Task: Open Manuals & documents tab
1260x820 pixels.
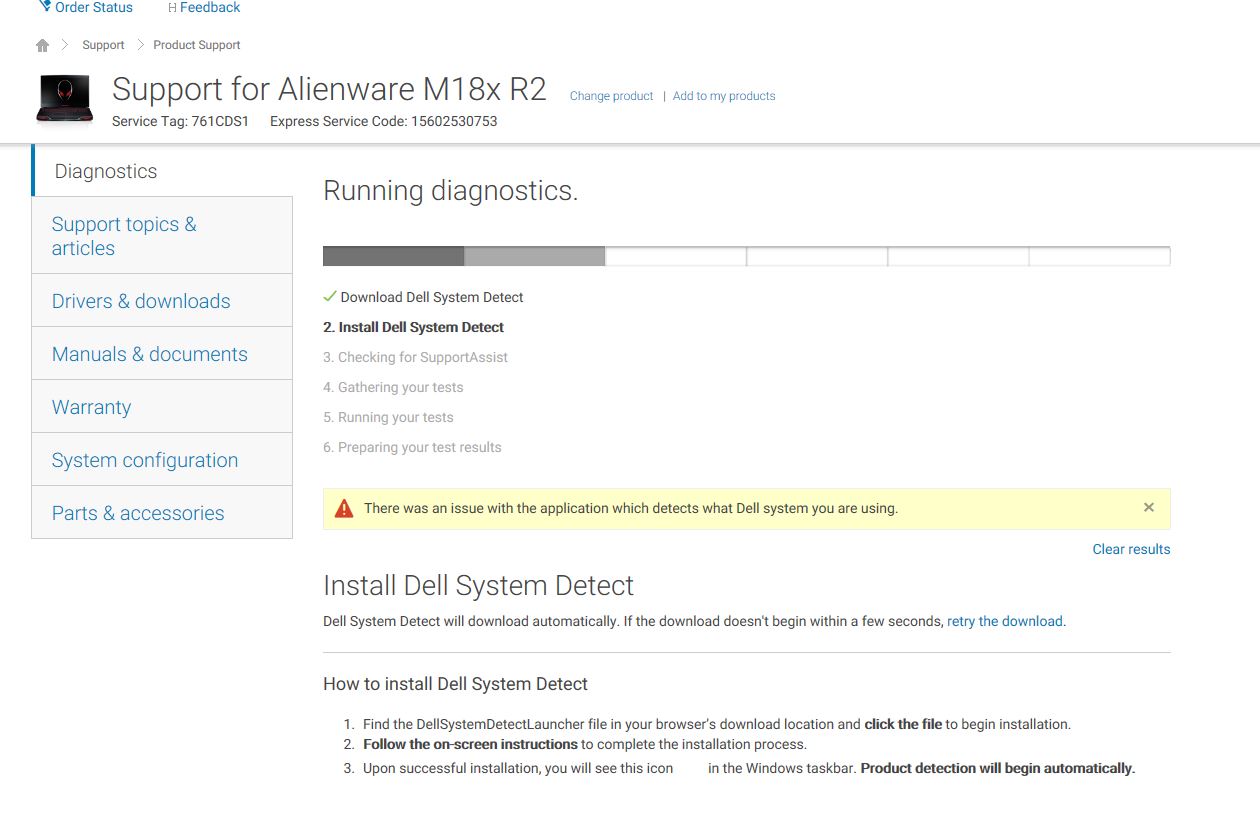Action: [x=162, y=354]
